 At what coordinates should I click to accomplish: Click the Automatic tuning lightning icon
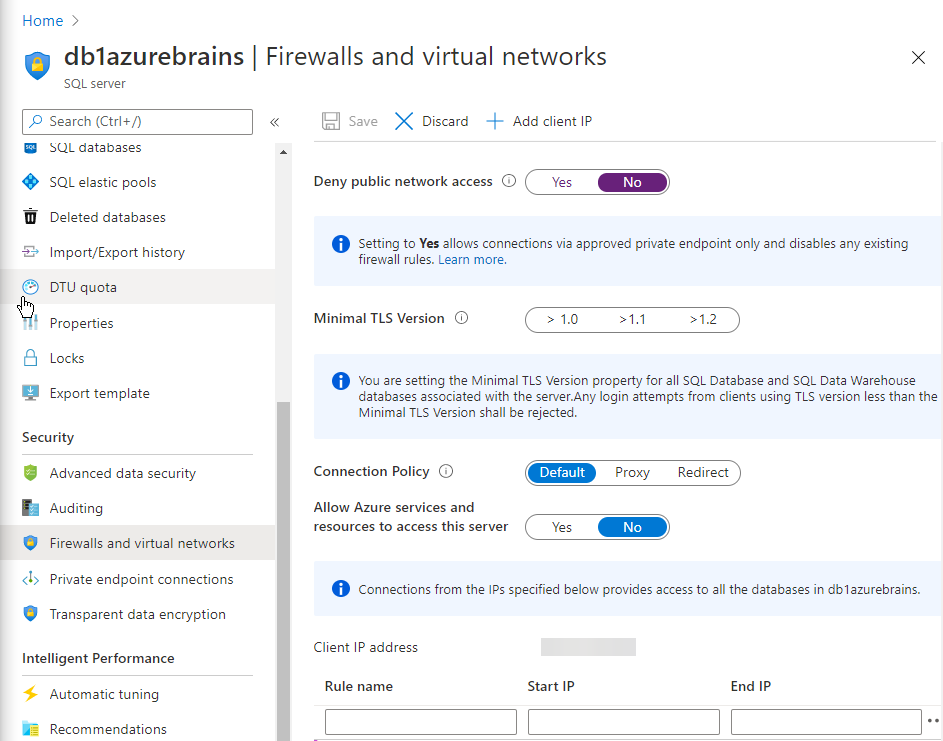pyautogui.click(x=31, y=693)
